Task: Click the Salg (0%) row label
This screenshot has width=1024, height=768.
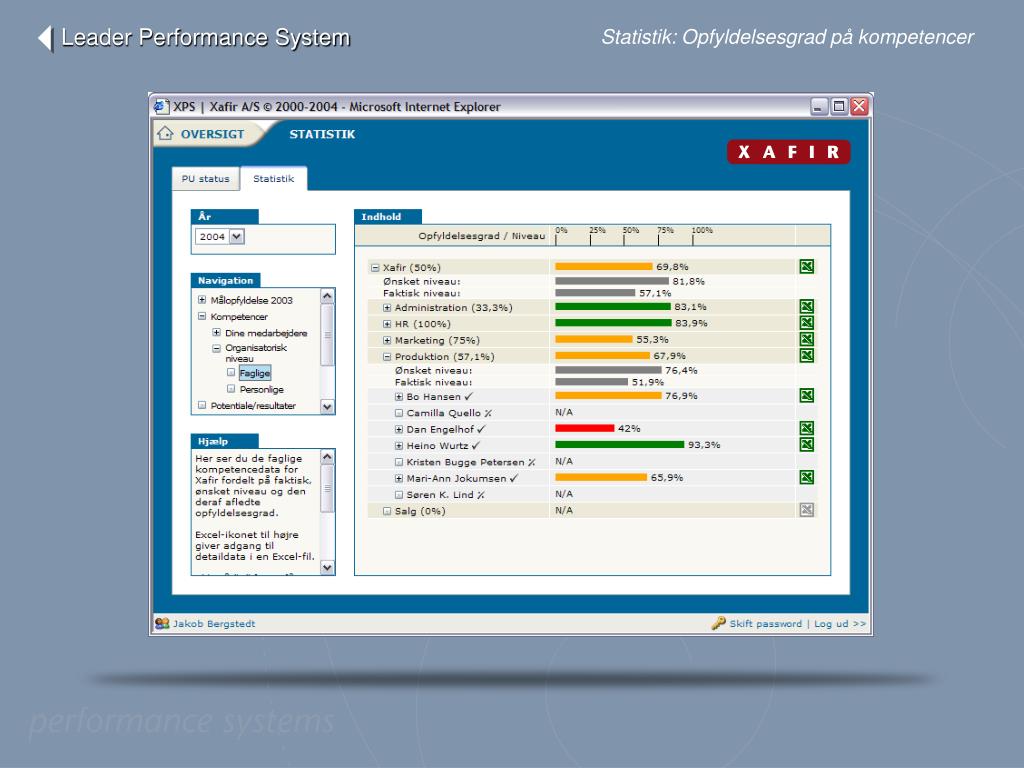Action: [x=420, y=511]
